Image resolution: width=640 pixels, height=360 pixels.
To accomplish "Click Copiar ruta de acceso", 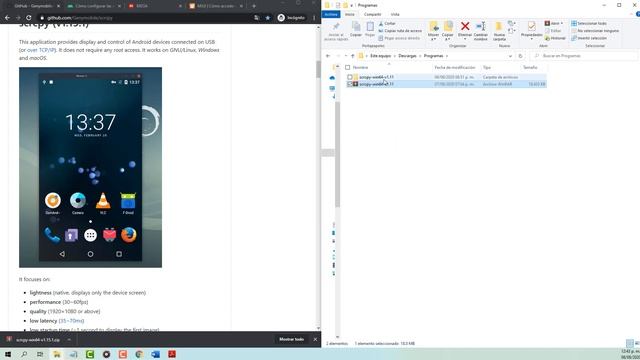I will tap(400, 31).
